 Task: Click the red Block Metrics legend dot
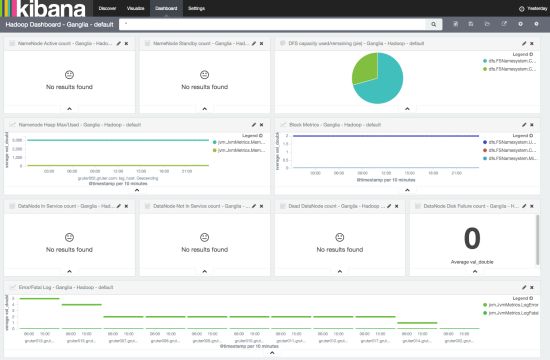point(485,150)
